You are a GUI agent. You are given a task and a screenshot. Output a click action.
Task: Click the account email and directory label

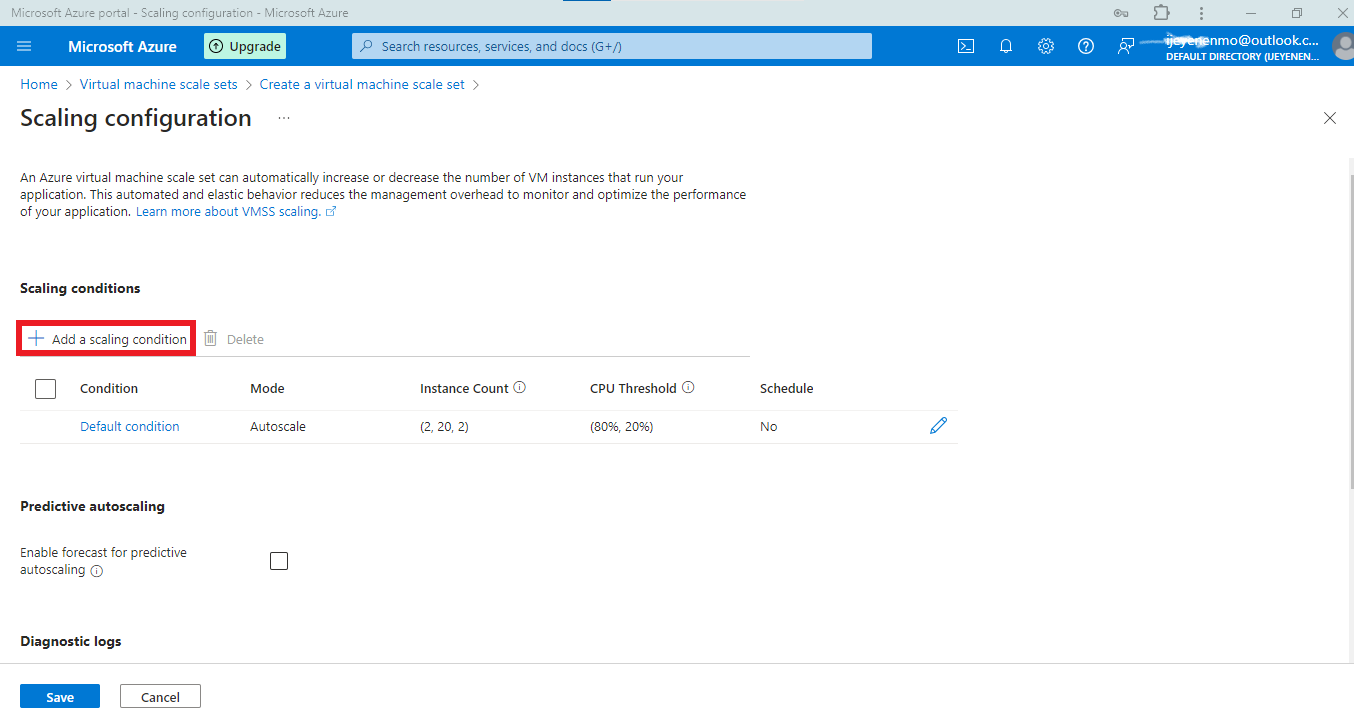click(1242, 47)
